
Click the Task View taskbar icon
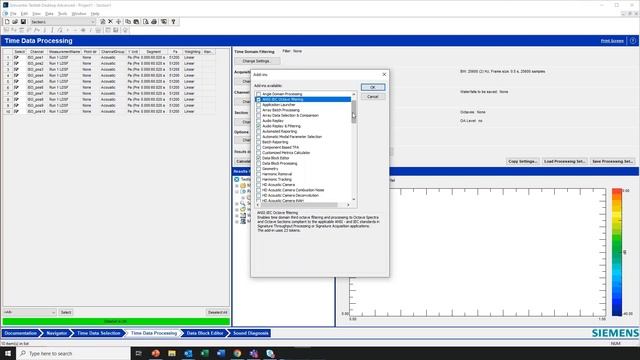click(x=138, y=353)
